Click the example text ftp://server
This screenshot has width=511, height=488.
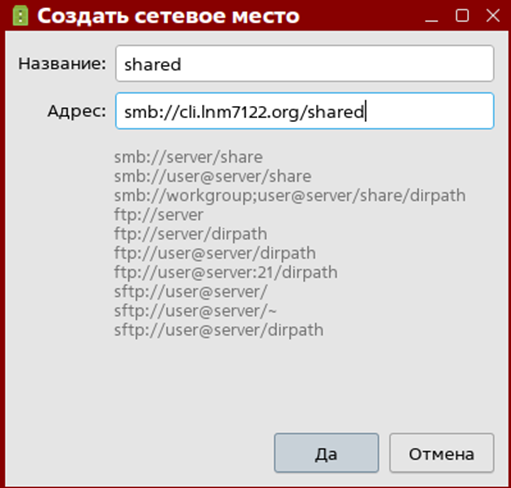[159, 215]
